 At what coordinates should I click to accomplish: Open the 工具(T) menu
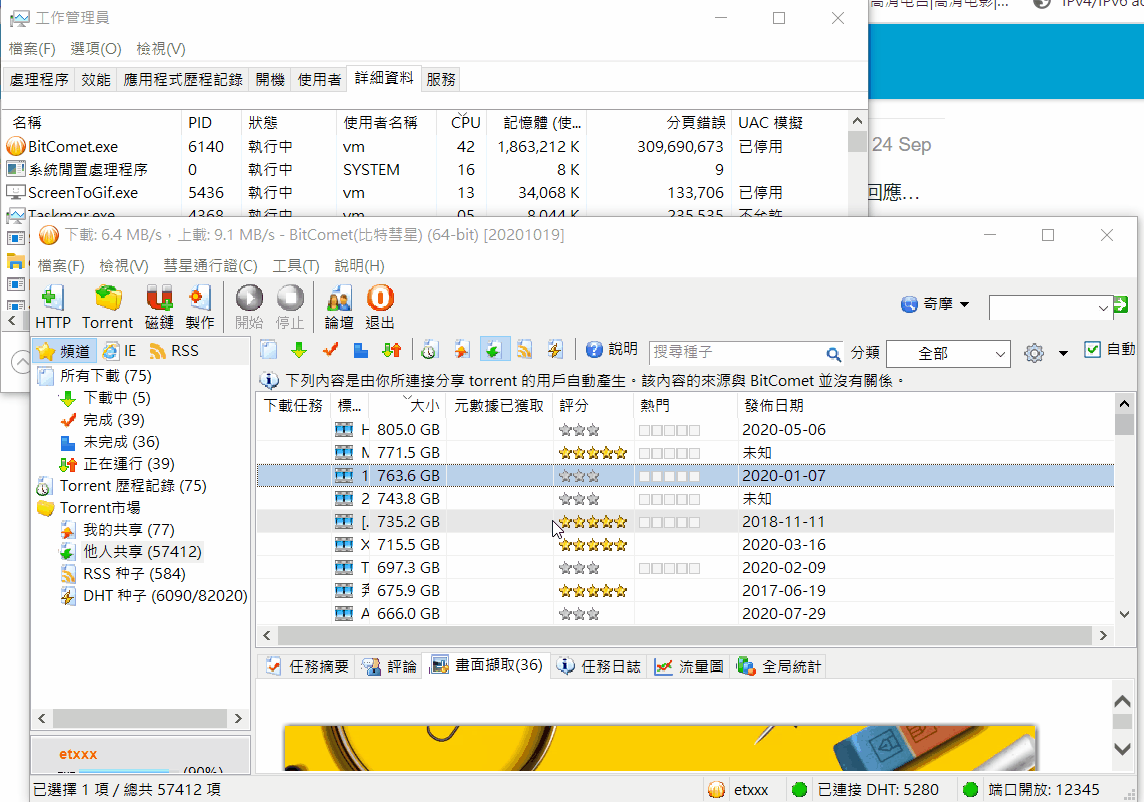295,266
